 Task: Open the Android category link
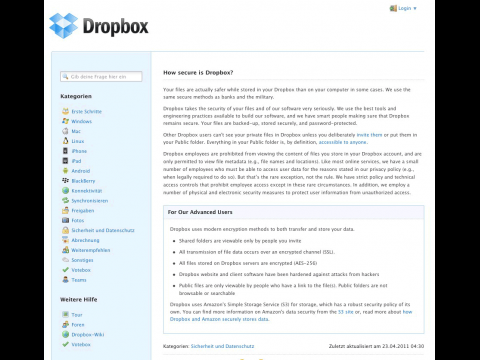pyautogui.click(x=81, y=171)
